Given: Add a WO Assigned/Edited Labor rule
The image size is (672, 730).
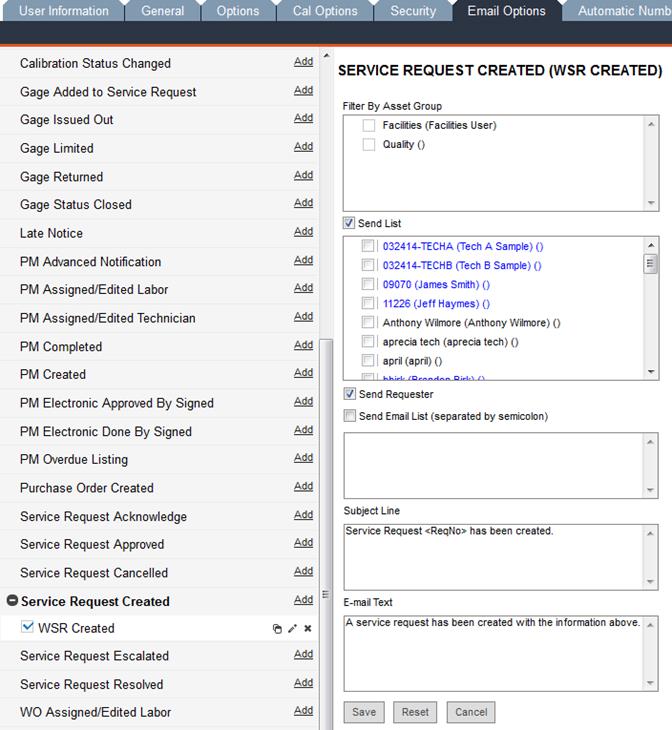Looking at the screenshot, I should 304,711.
